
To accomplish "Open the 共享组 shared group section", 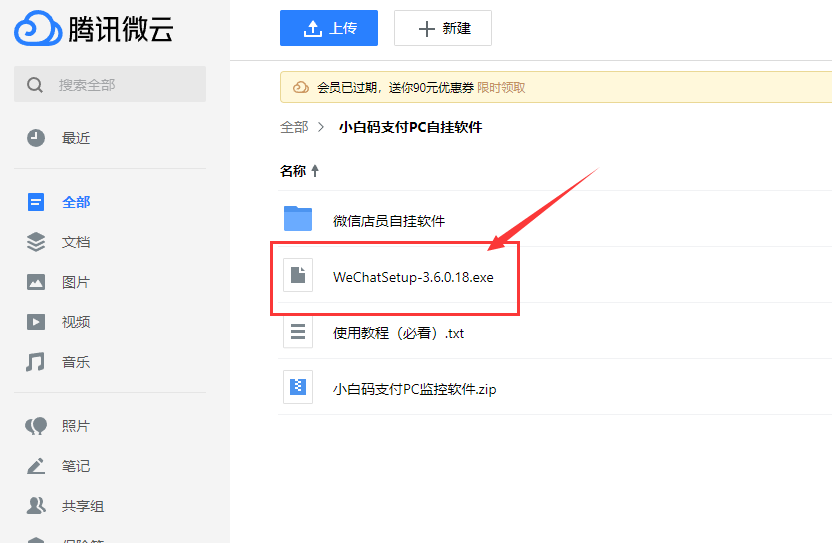I will click(83, 506).
